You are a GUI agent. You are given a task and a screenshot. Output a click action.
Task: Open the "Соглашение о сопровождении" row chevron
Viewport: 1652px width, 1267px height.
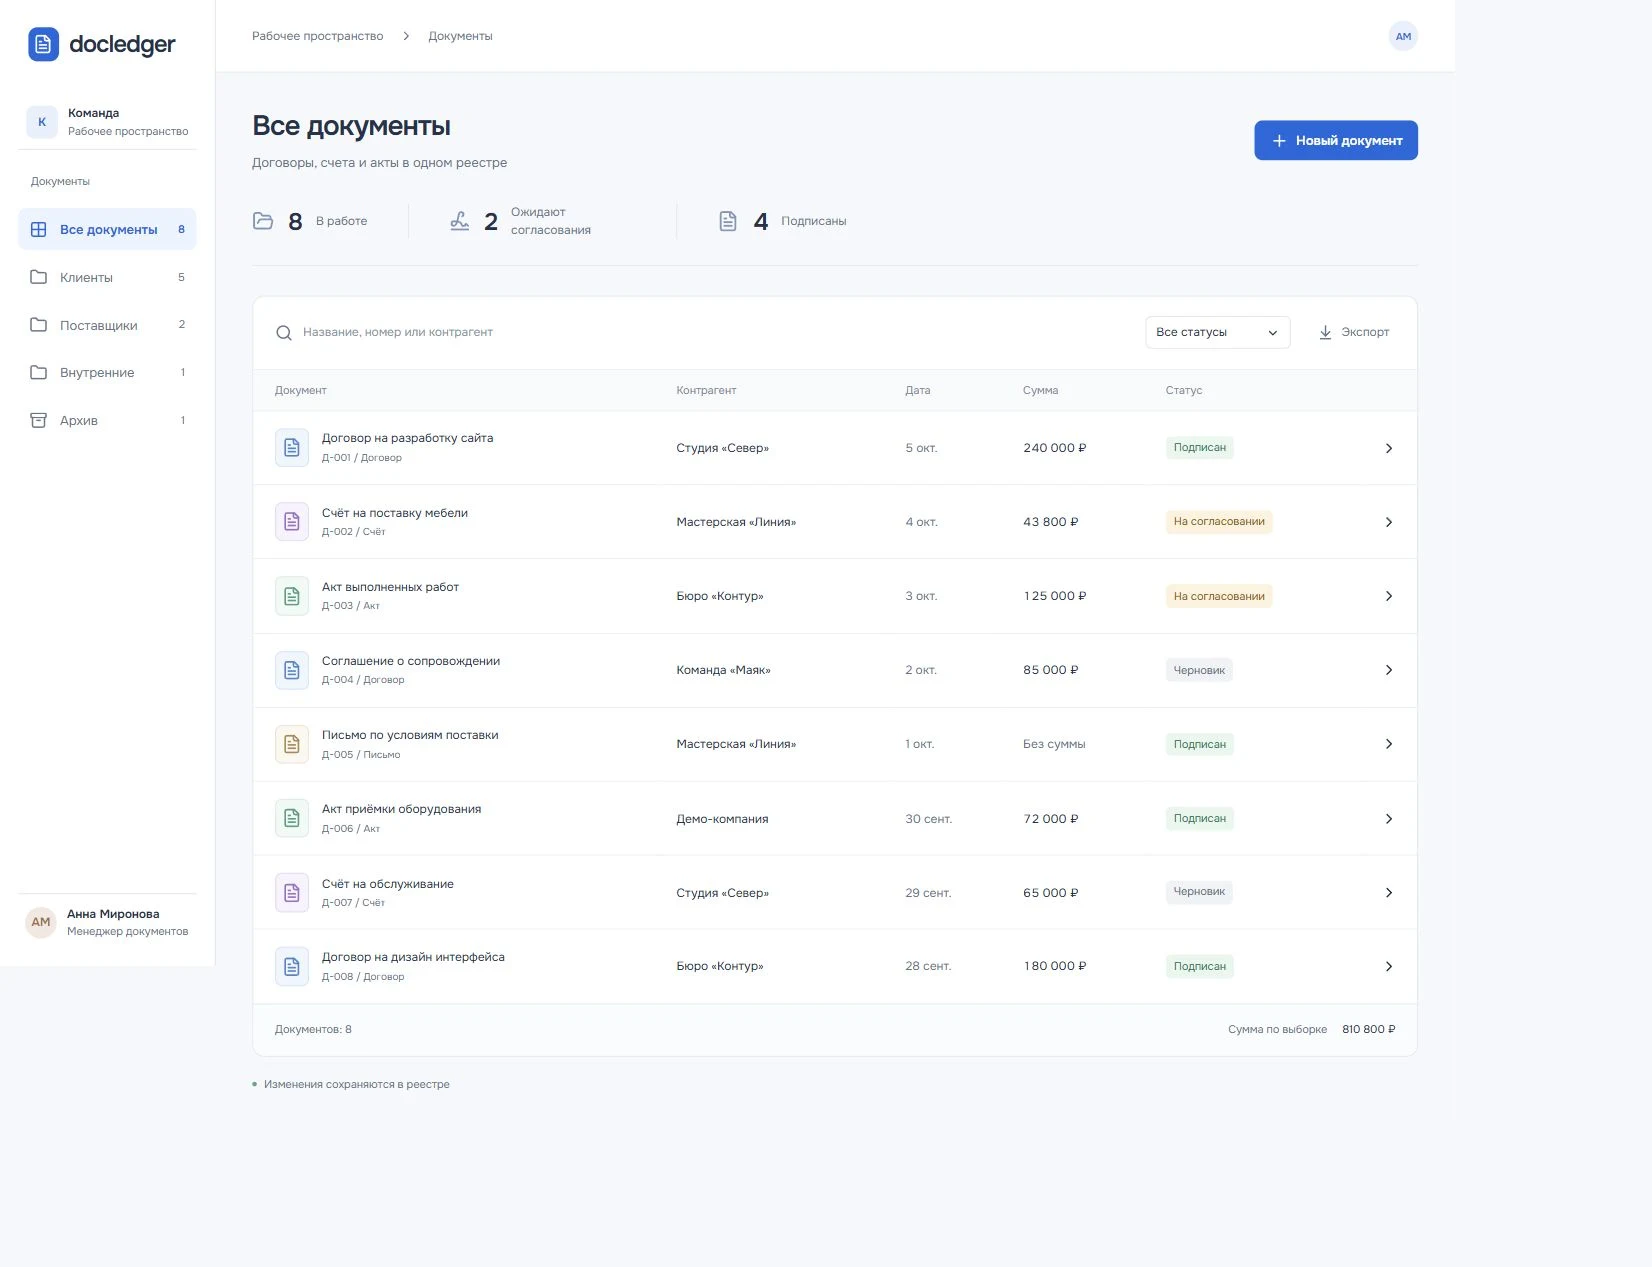[x=1388, y=670]
